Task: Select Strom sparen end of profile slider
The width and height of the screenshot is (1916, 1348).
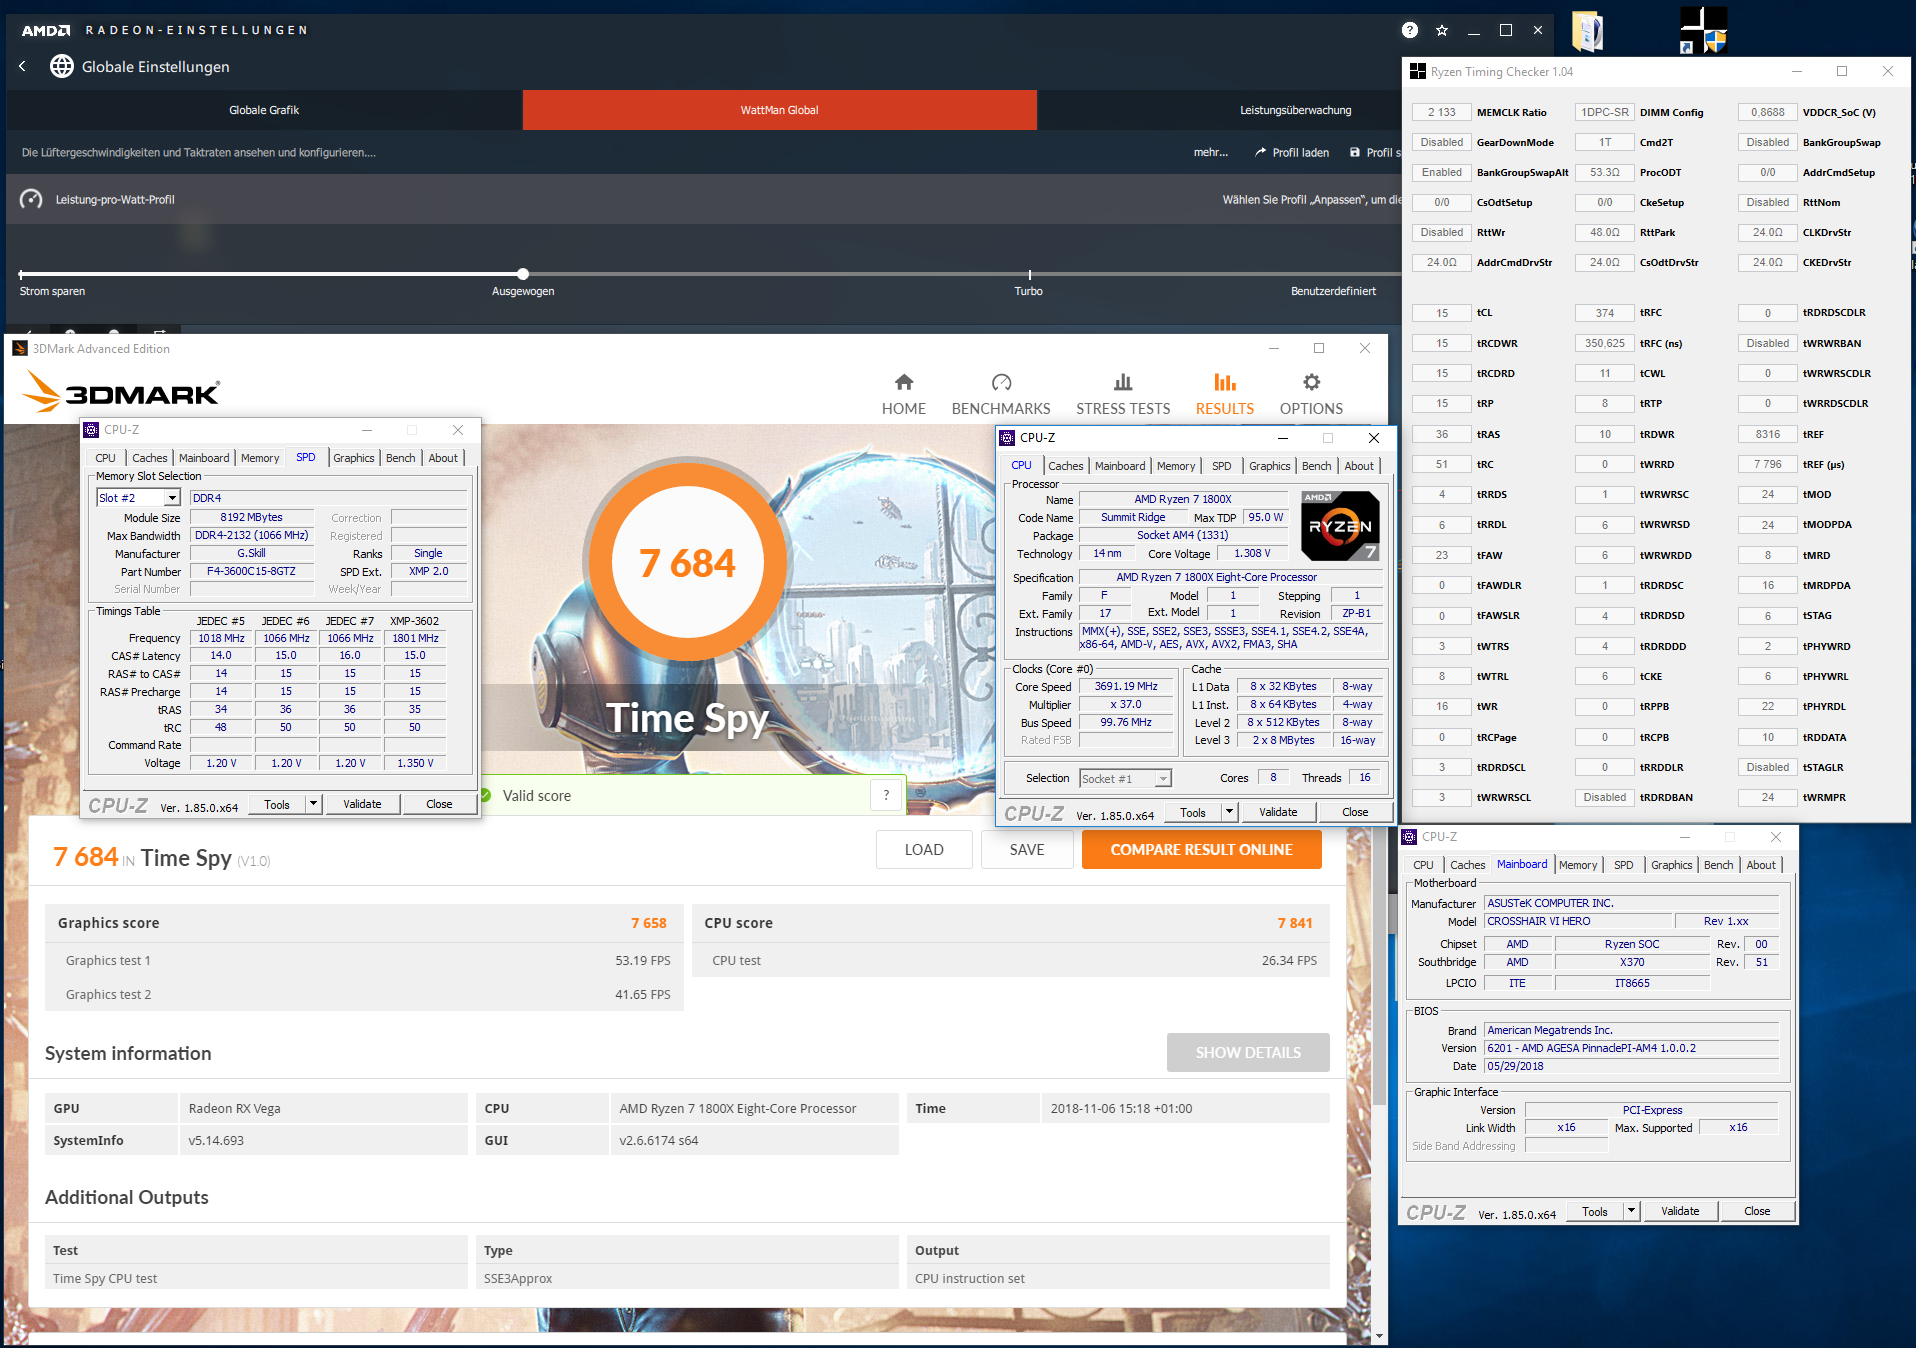Action: coord(21,273)
